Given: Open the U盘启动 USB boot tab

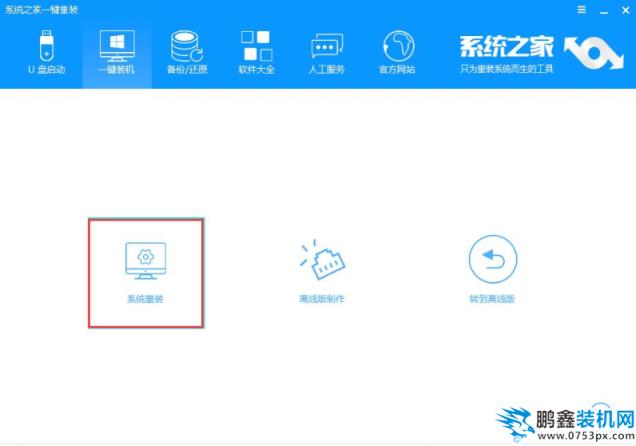Looking at the screenshot, I should pyautogui.click(x=47, y=52).
